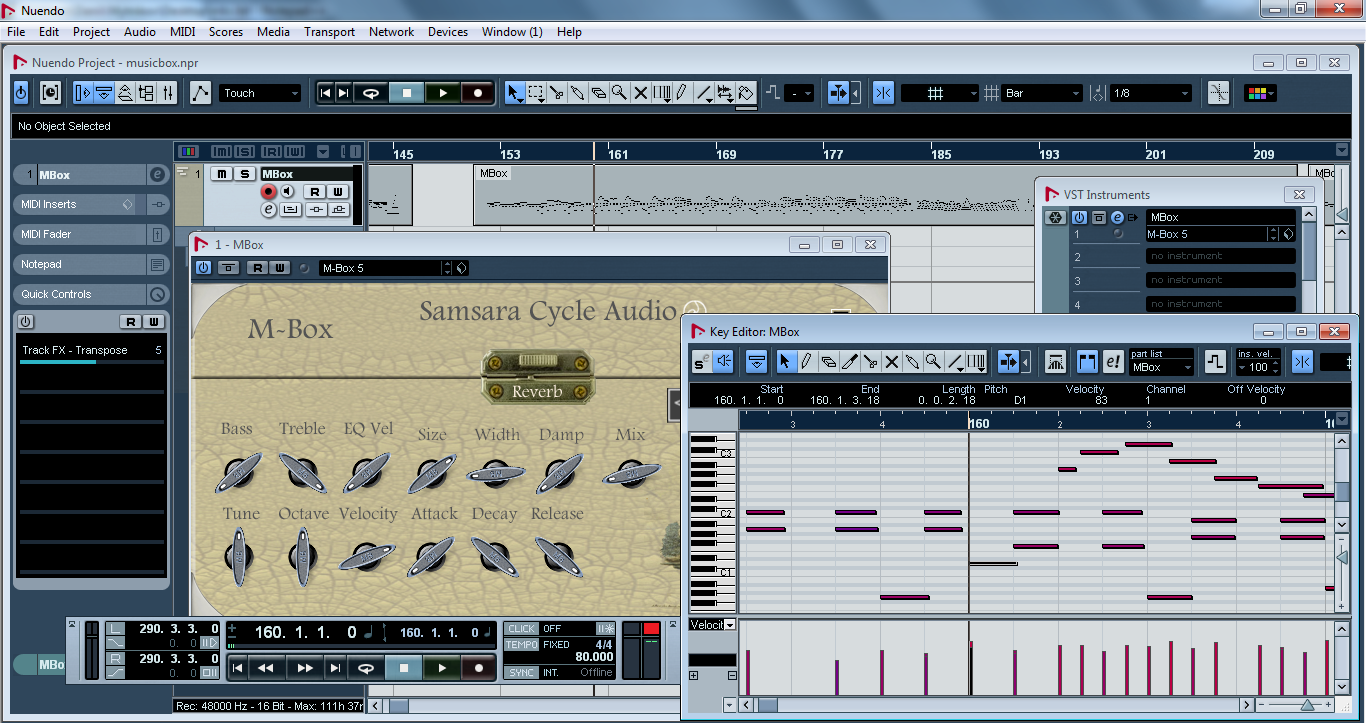The width and height of the screenshot is (1366, 723).
Task: Click the Mix knob on M-Box reverb
Action: (x=630, y=473)
